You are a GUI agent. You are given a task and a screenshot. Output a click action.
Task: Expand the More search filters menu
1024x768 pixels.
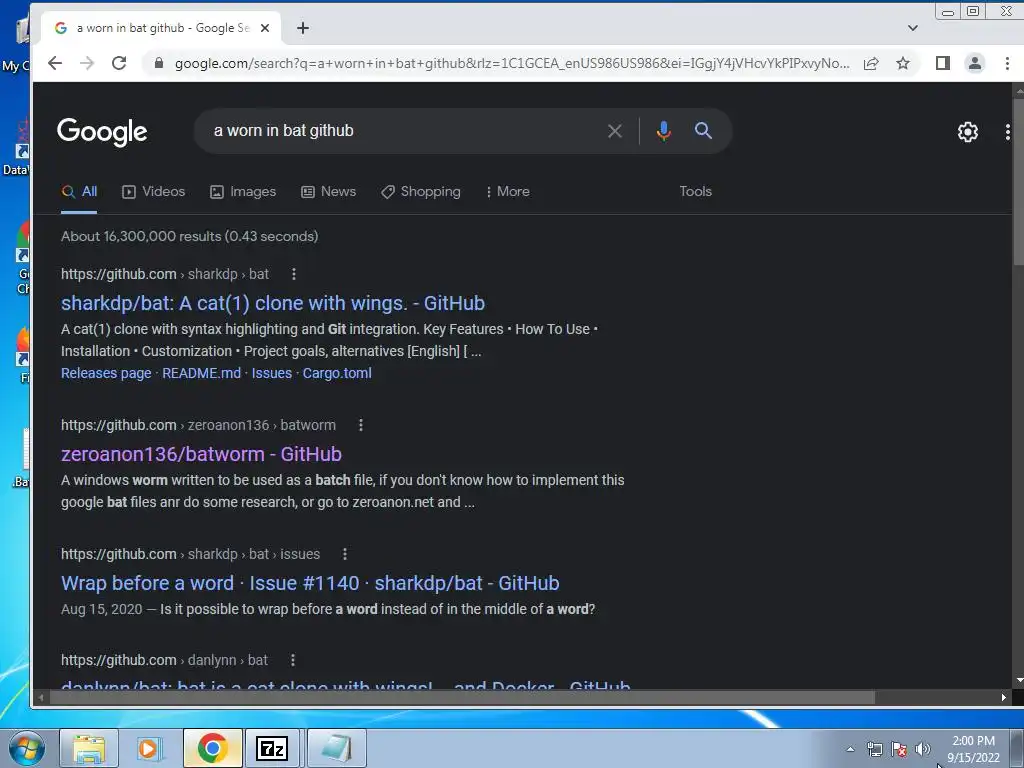click(507, 191)
